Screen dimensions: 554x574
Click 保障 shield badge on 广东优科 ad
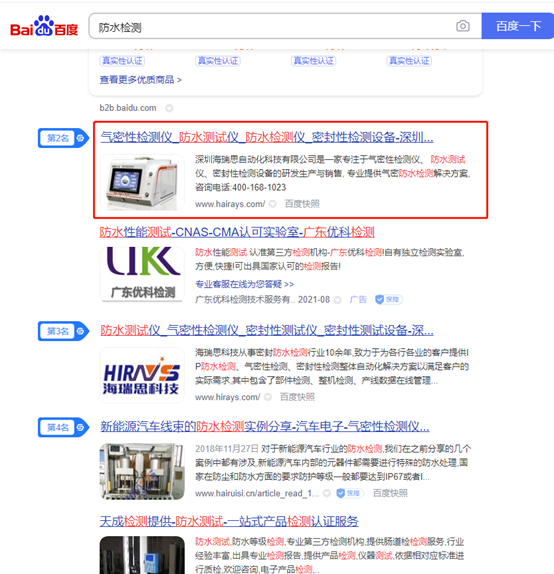[x=388, y=300]
